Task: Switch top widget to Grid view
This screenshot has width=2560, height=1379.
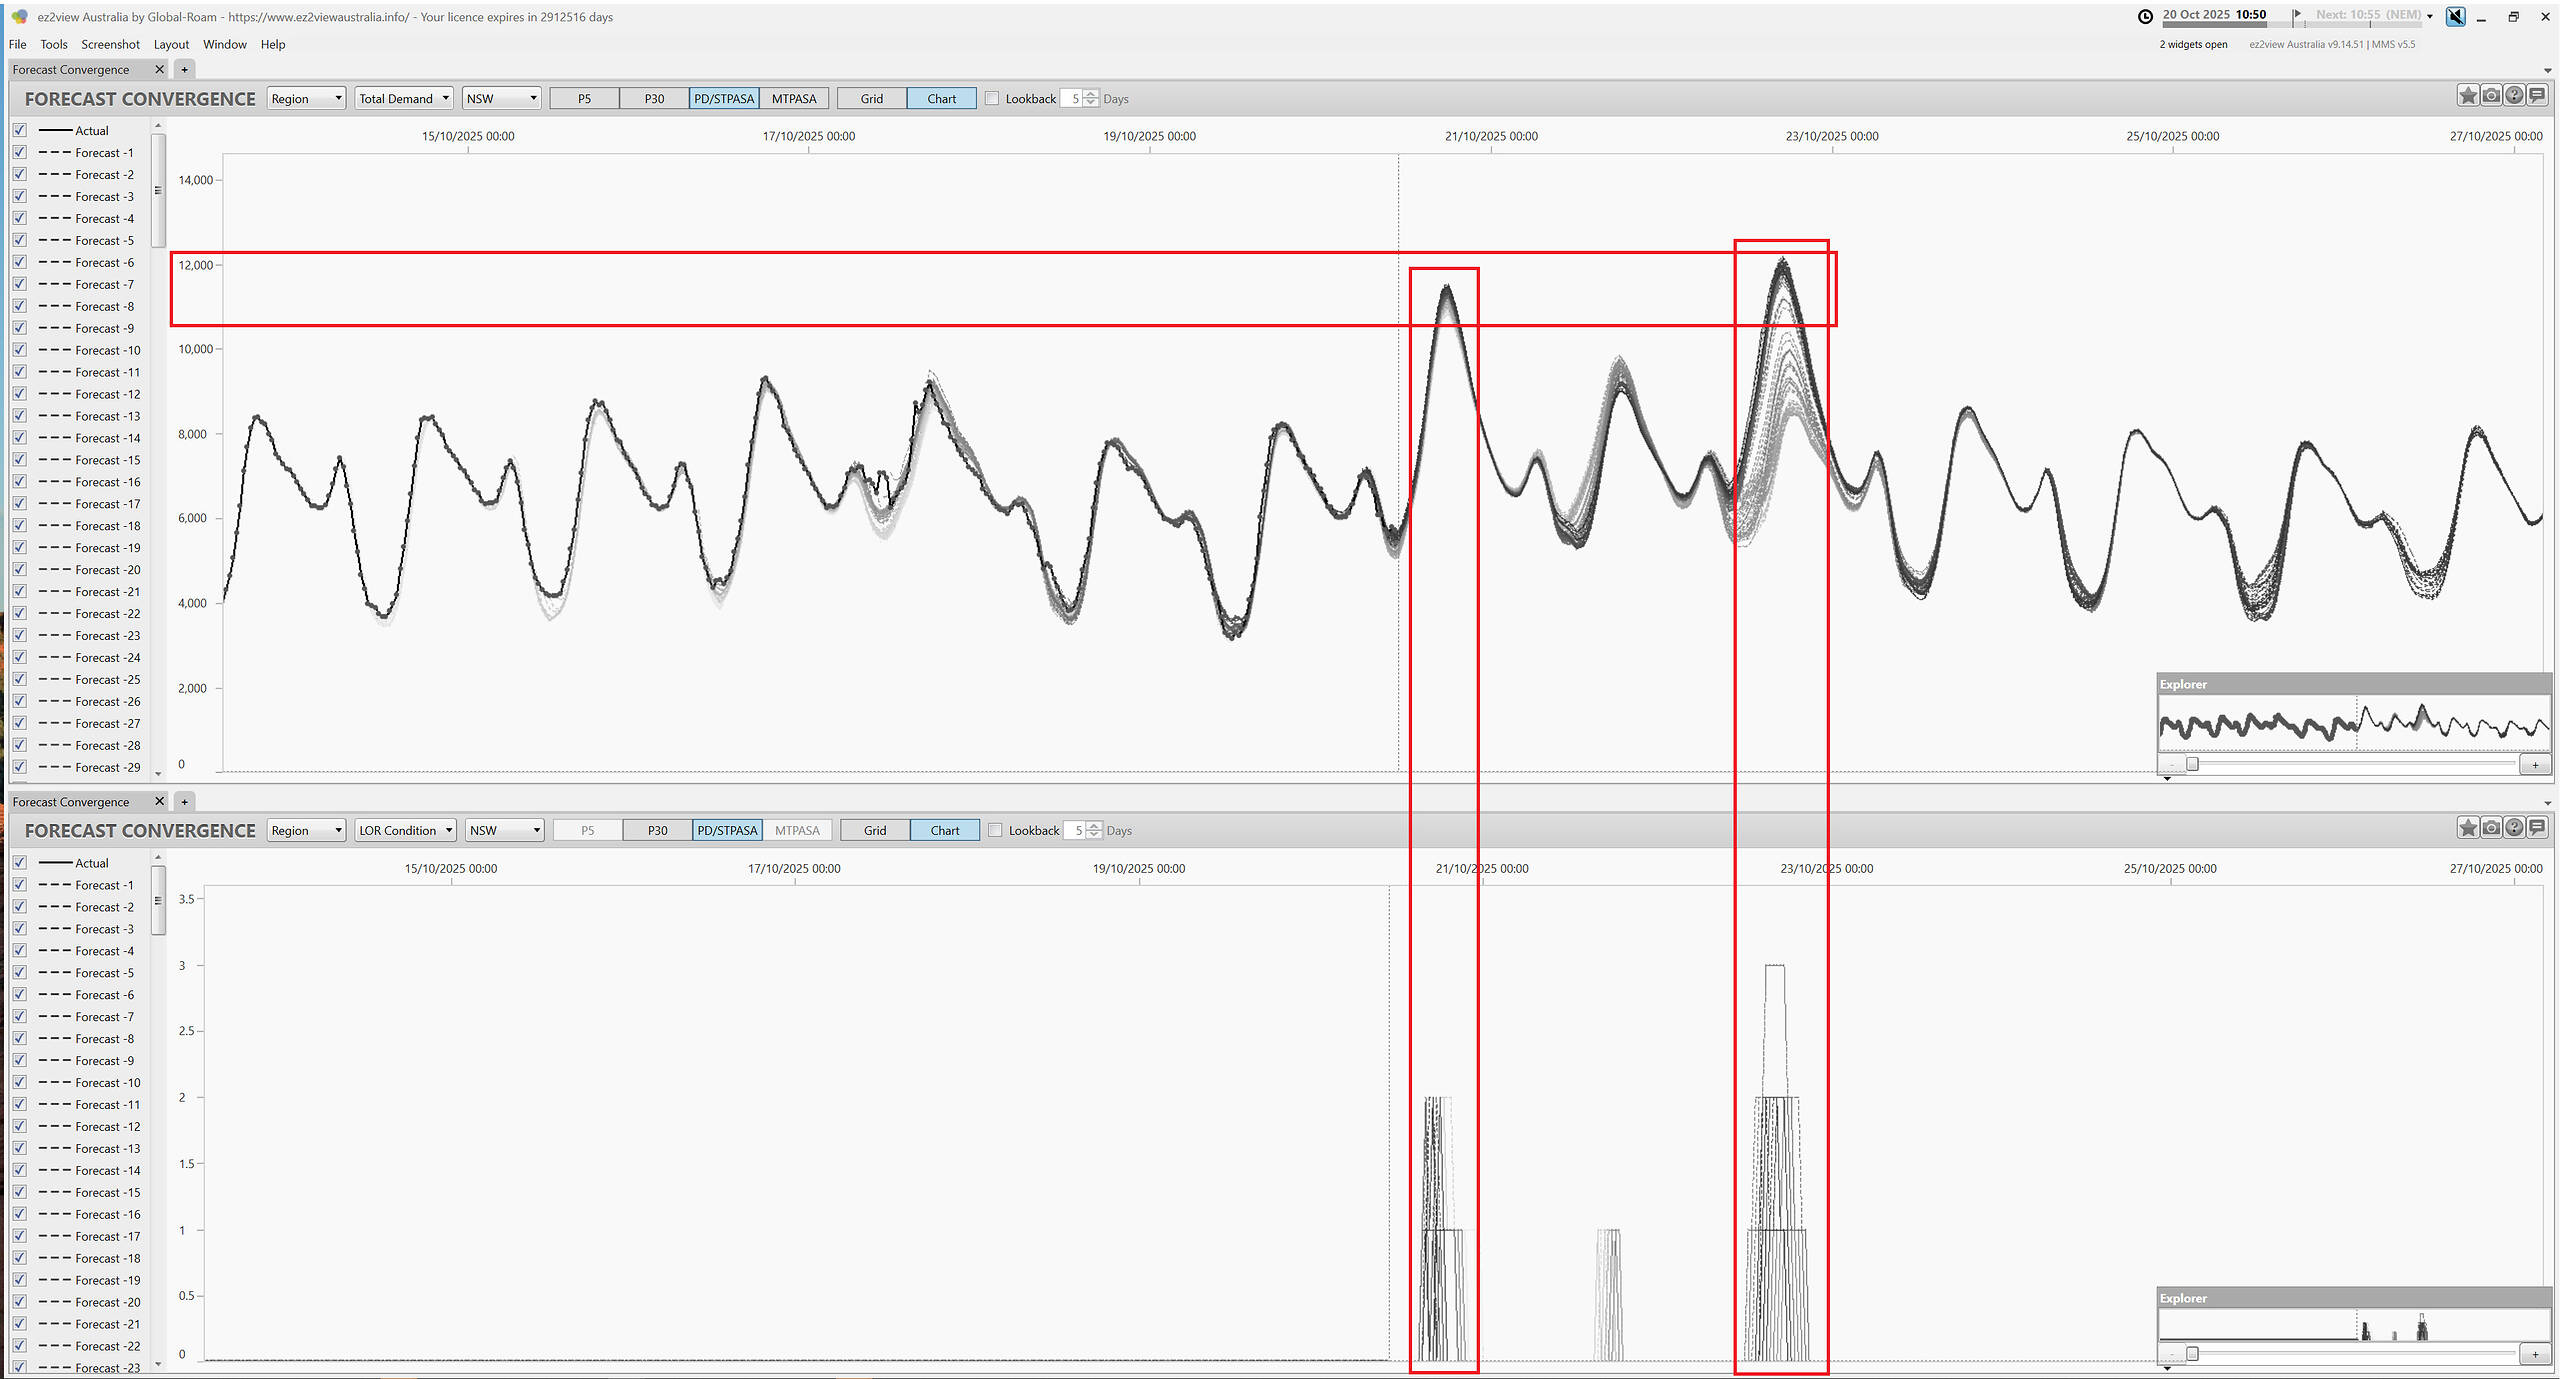Action: [872, 99]
